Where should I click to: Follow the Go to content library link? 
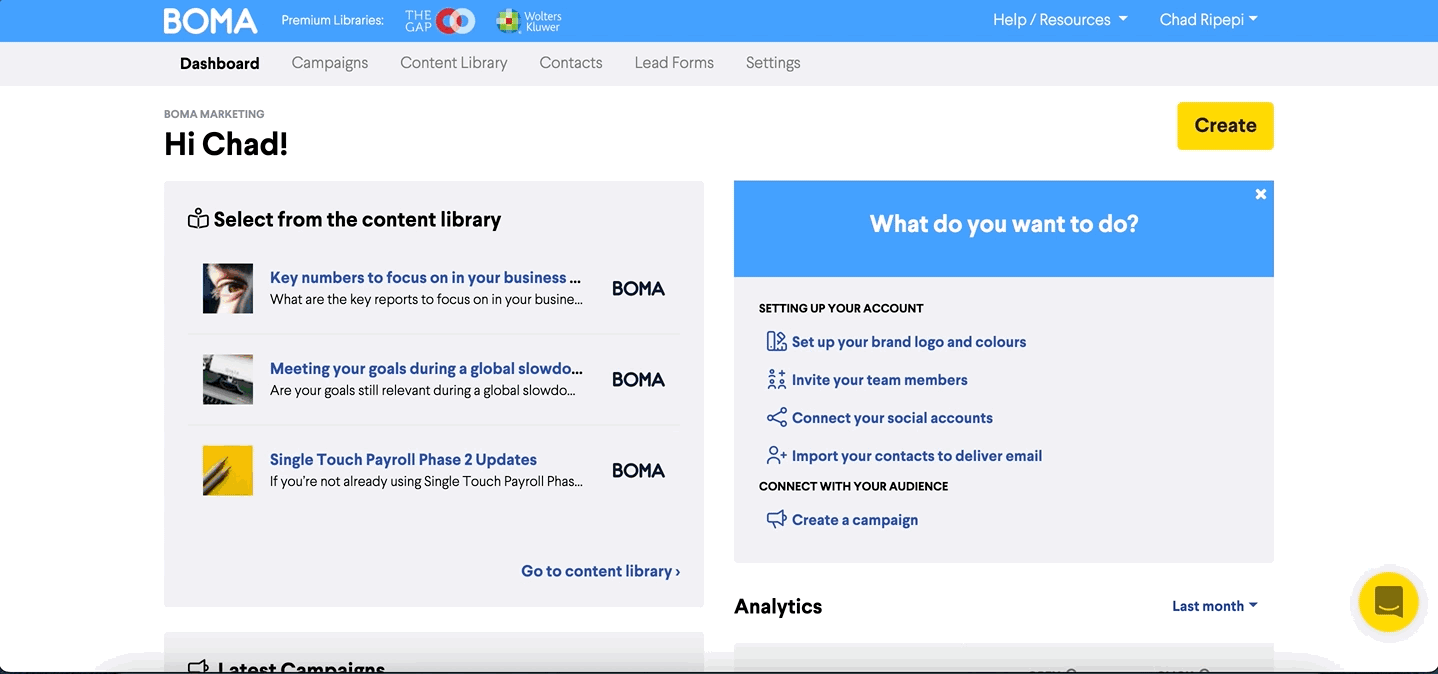601,571
